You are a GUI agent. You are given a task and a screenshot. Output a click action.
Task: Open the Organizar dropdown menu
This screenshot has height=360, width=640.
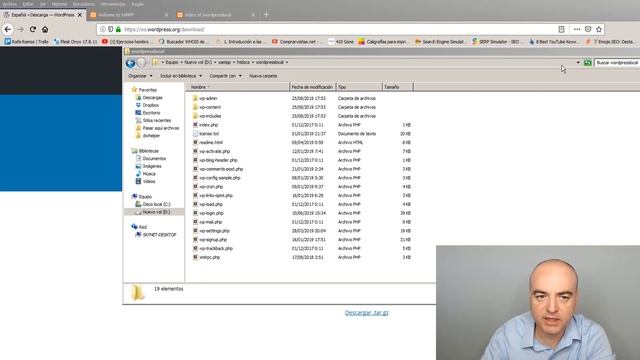(140, 76)
